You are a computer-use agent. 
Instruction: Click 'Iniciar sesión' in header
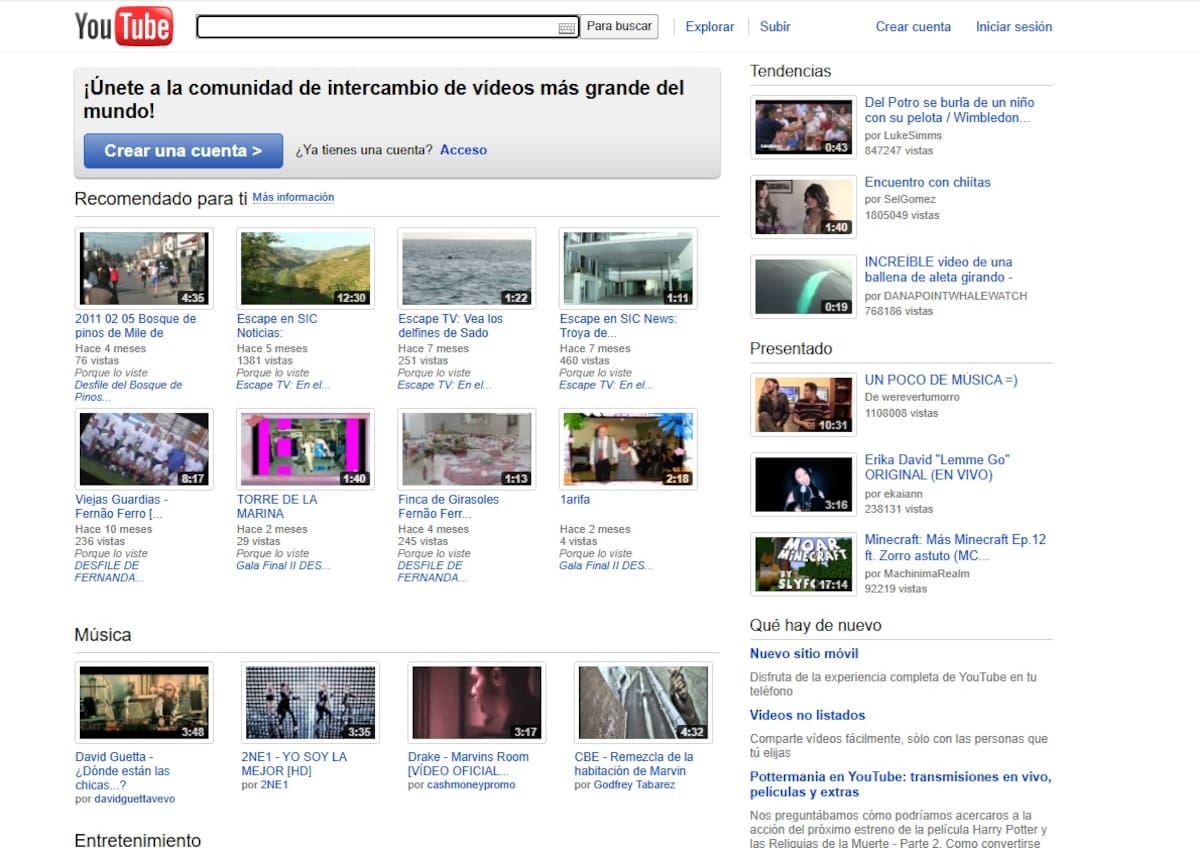[x=1014, y=27]
